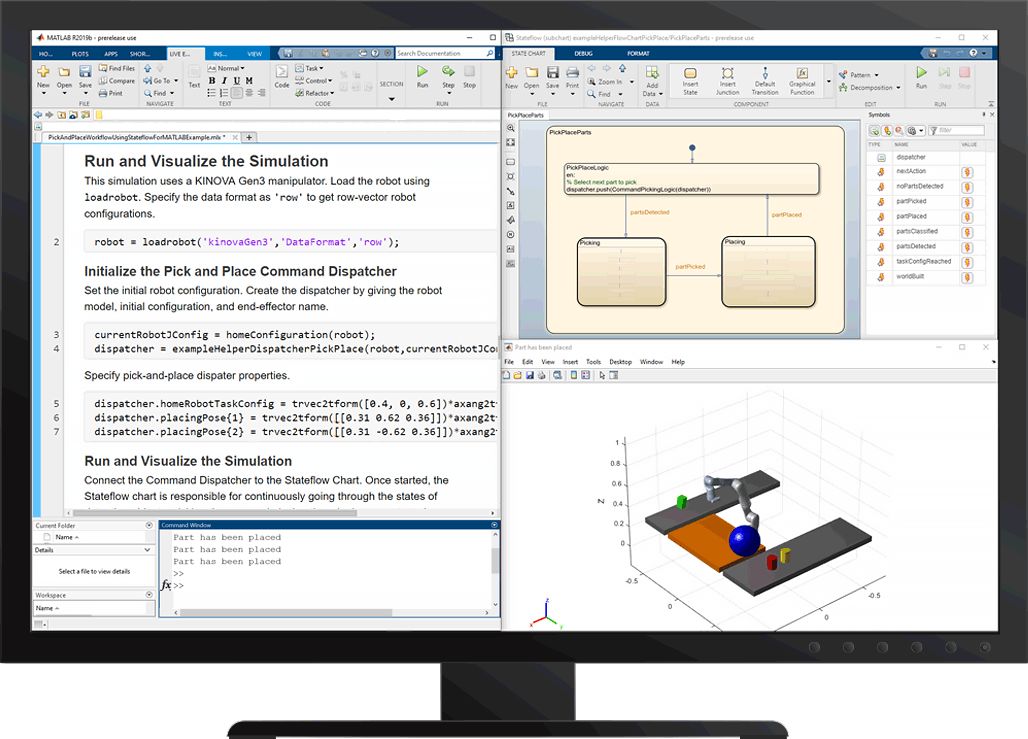Click Graphical Function in the Stateflow Component section

pos(802,81)
